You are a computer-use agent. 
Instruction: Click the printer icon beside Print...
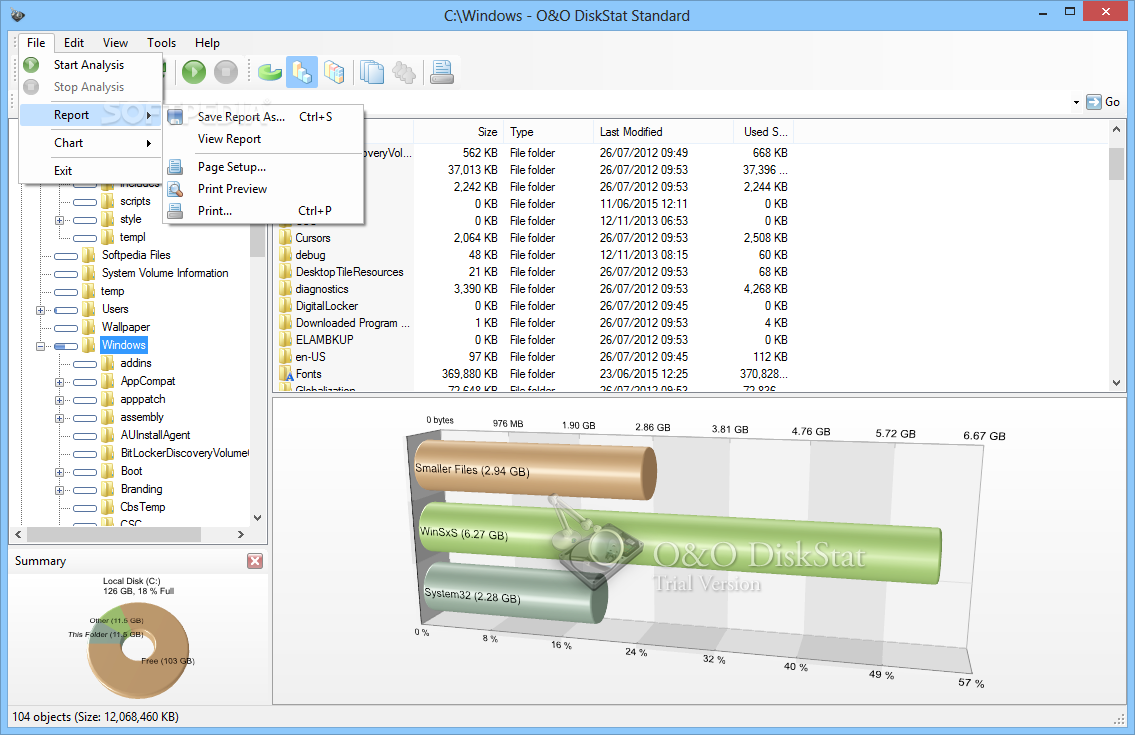click(x=175, y=211)
